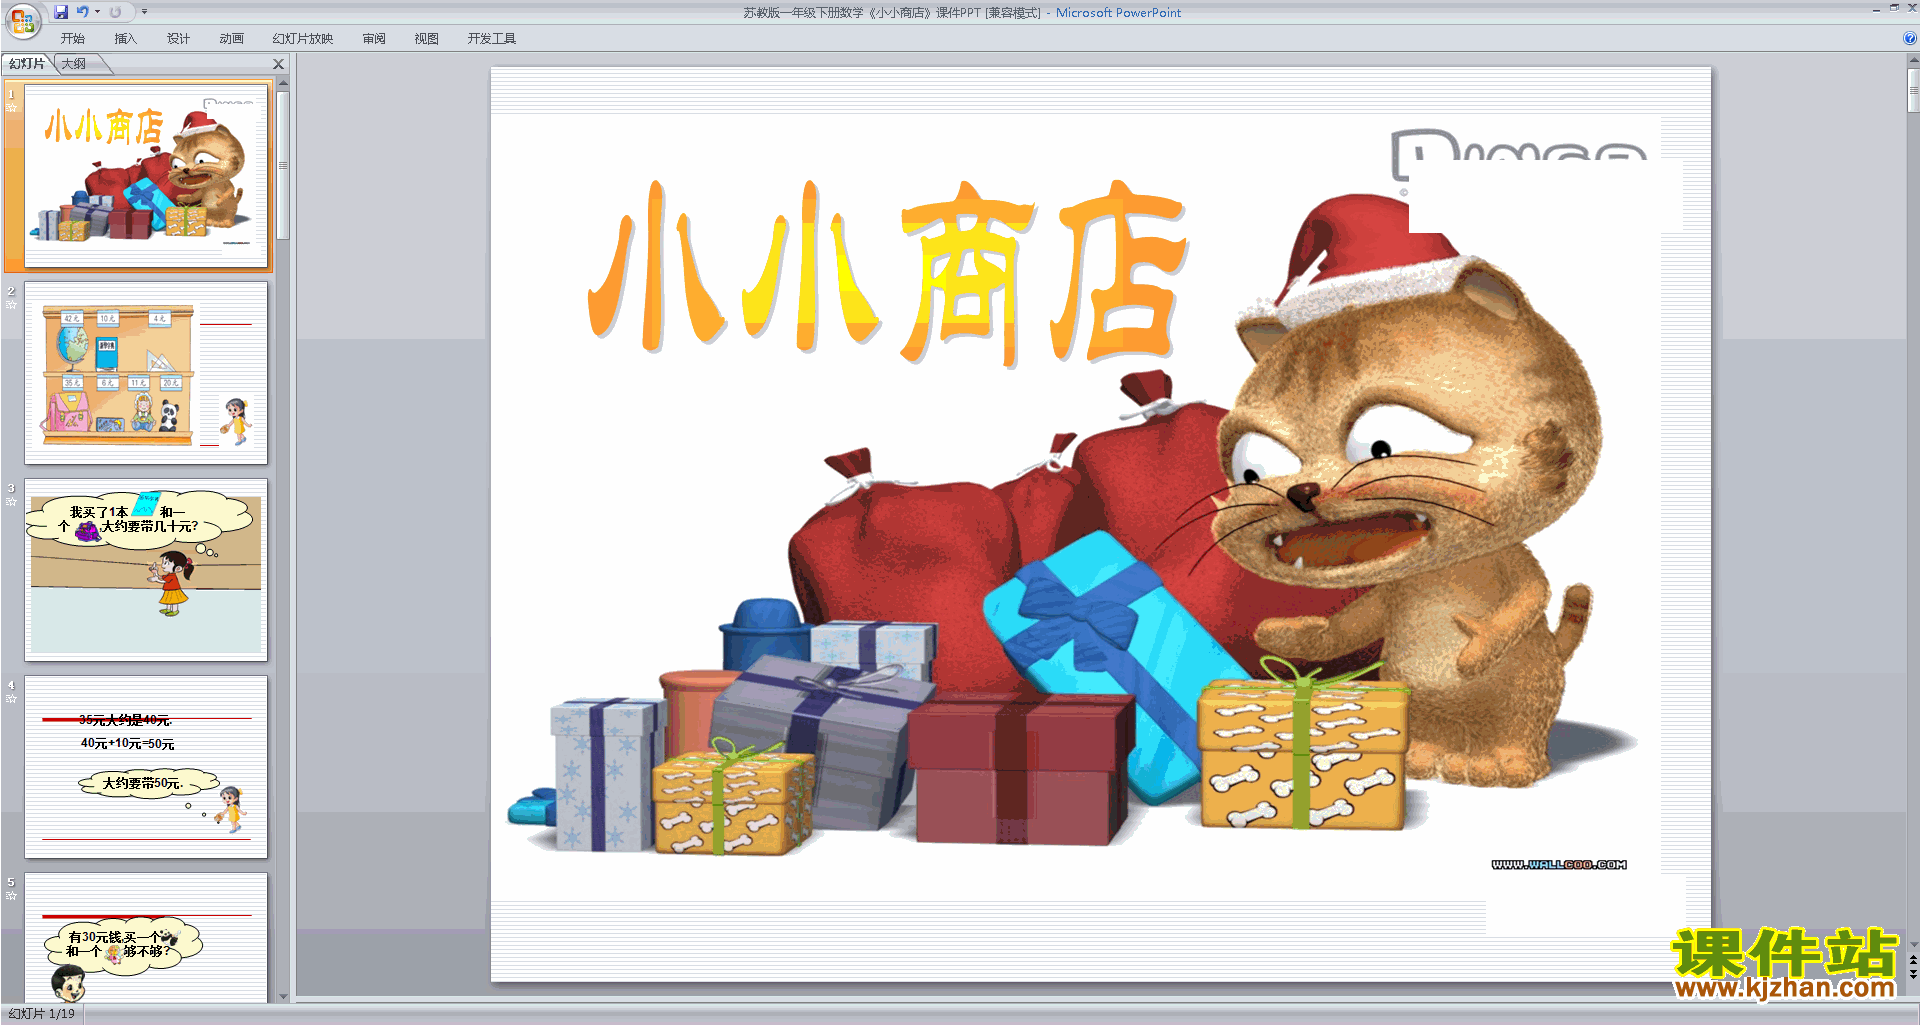Image resolution: width=1920 pixels, height=1025 pixels.
Task: Click the thumbnail pane scroll down arrow
Action: point(283,996)
